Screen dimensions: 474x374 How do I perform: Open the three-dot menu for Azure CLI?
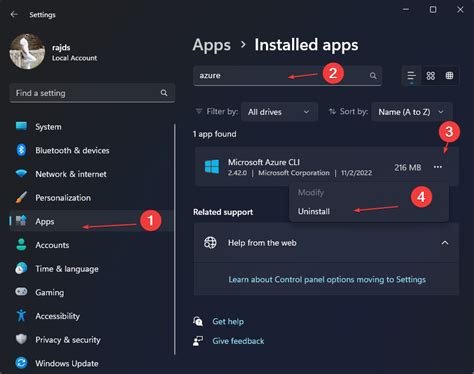pyautogui.click(x=438, y=167)
